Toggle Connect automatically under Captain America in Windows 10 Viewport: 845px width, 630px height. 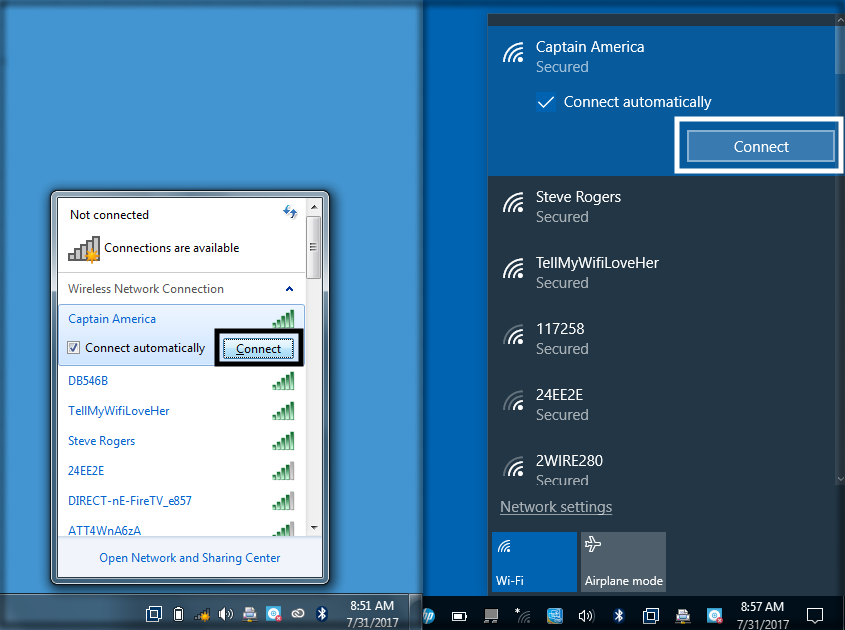point(546,102)
